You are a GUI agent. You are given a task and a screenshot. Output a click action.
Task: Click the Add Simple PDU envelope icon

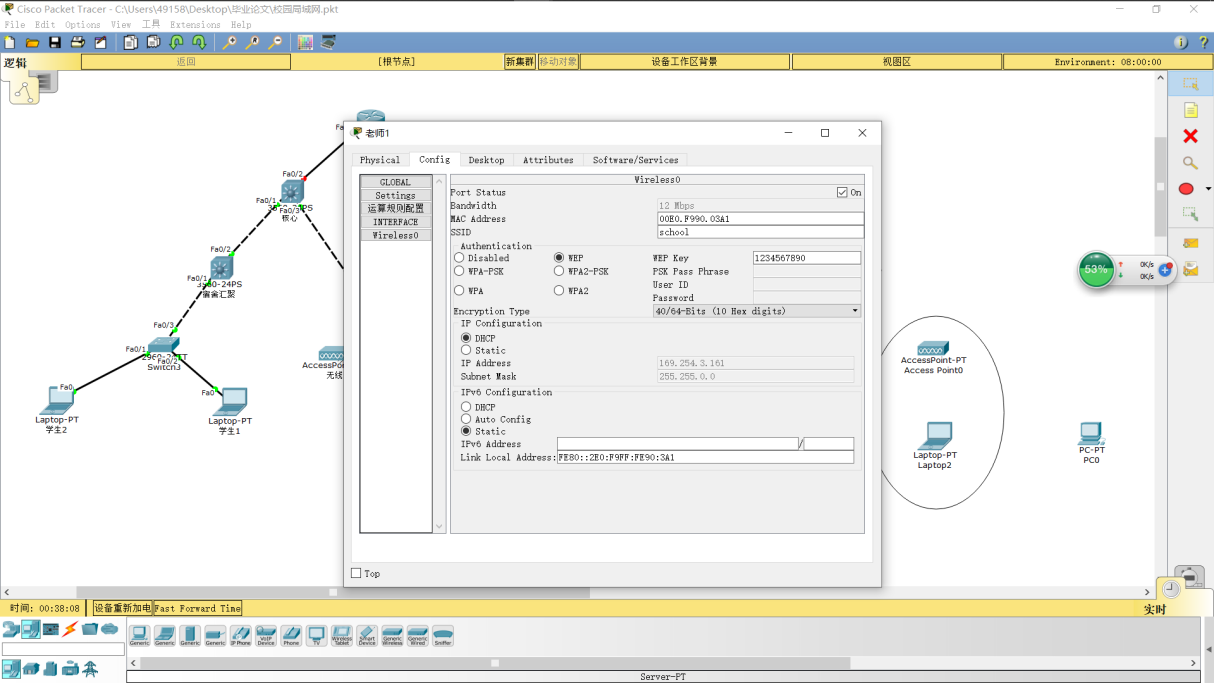1190,243
